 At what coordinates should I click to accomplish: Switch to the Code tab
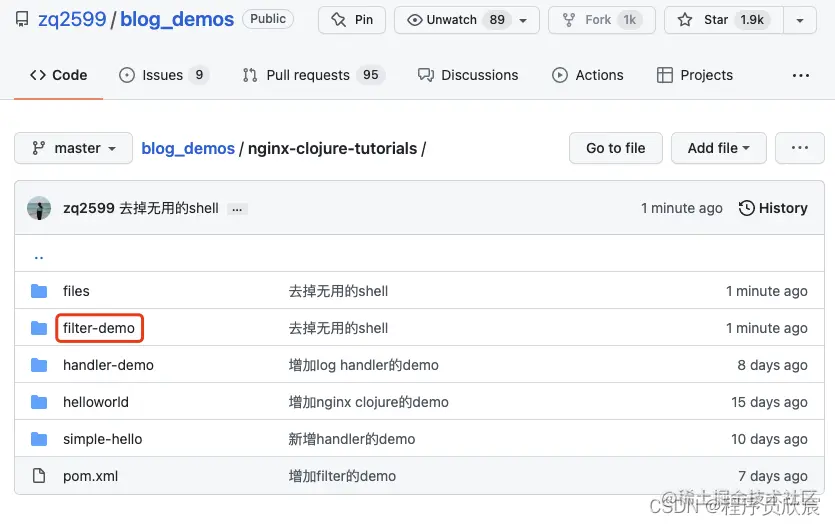point(59,75)
